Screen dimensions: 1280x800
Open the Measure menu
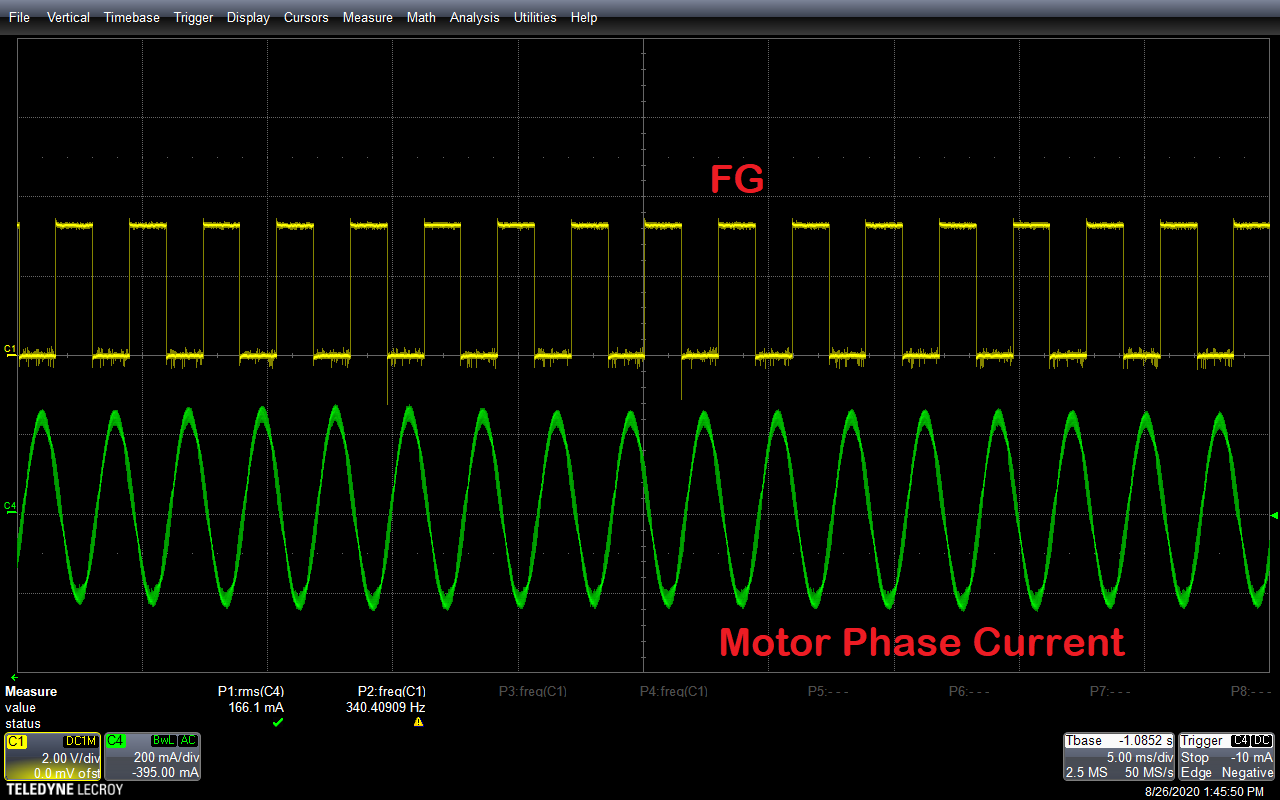coord(367,17)
